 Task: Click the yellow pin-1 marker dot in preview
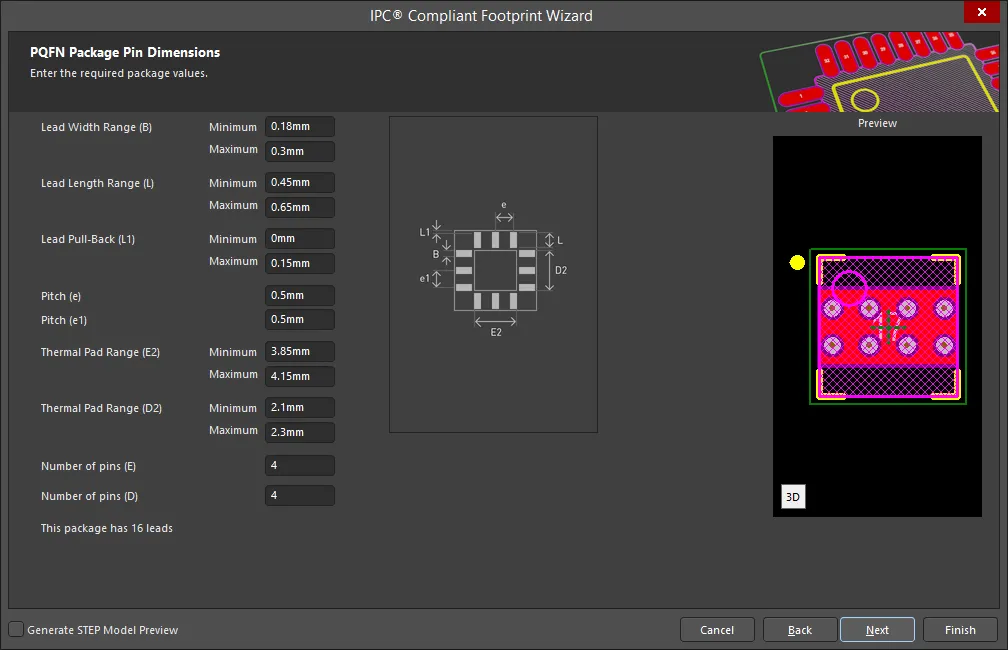[x=797, y=262]
